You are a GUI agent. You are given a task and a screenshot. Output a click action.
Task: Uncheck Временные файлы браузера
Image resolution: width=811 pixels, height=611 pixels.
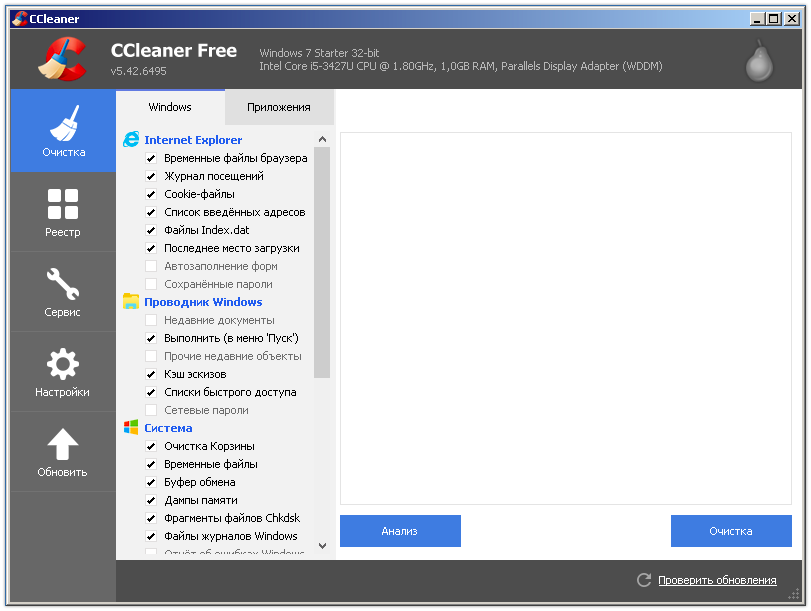(151, 158)
